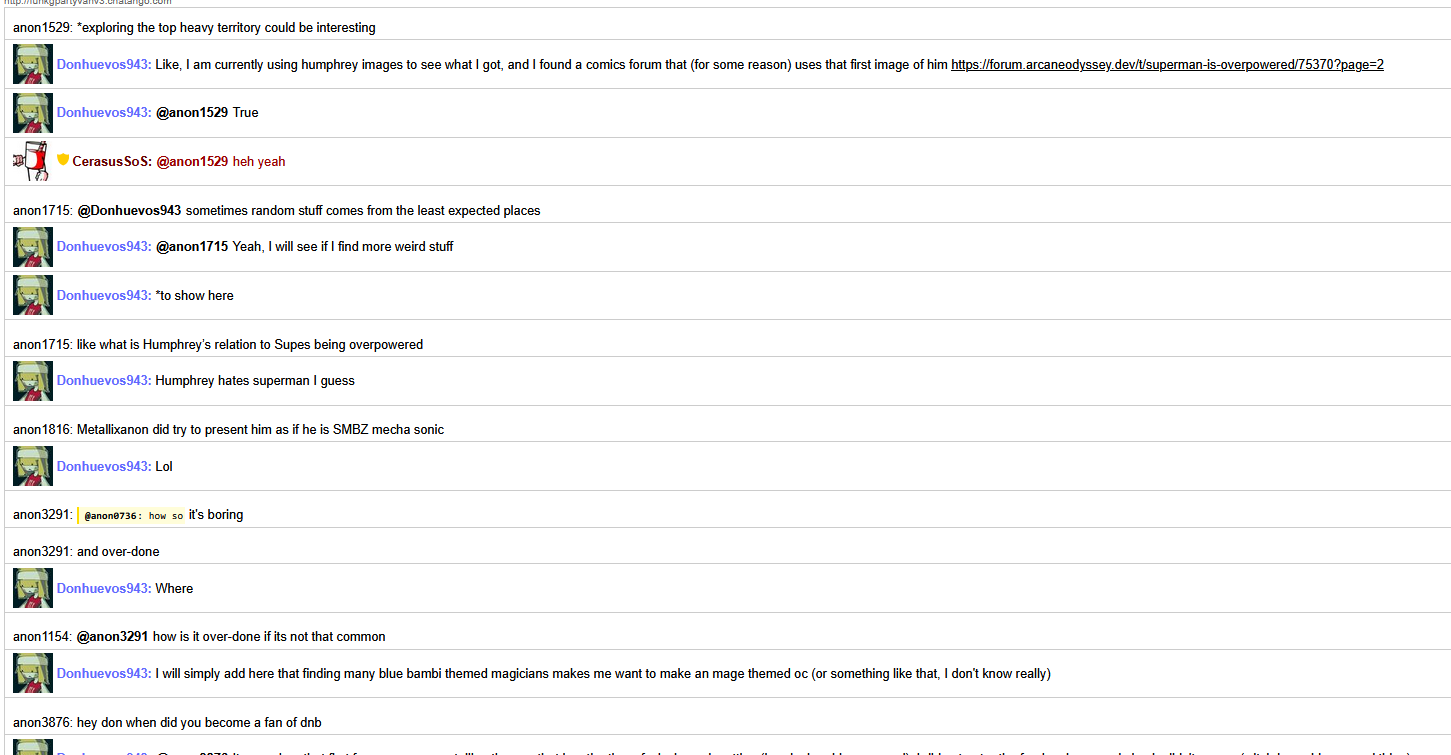
Task: Click the CerasusSoS username
Action: [x=111, y=161]
